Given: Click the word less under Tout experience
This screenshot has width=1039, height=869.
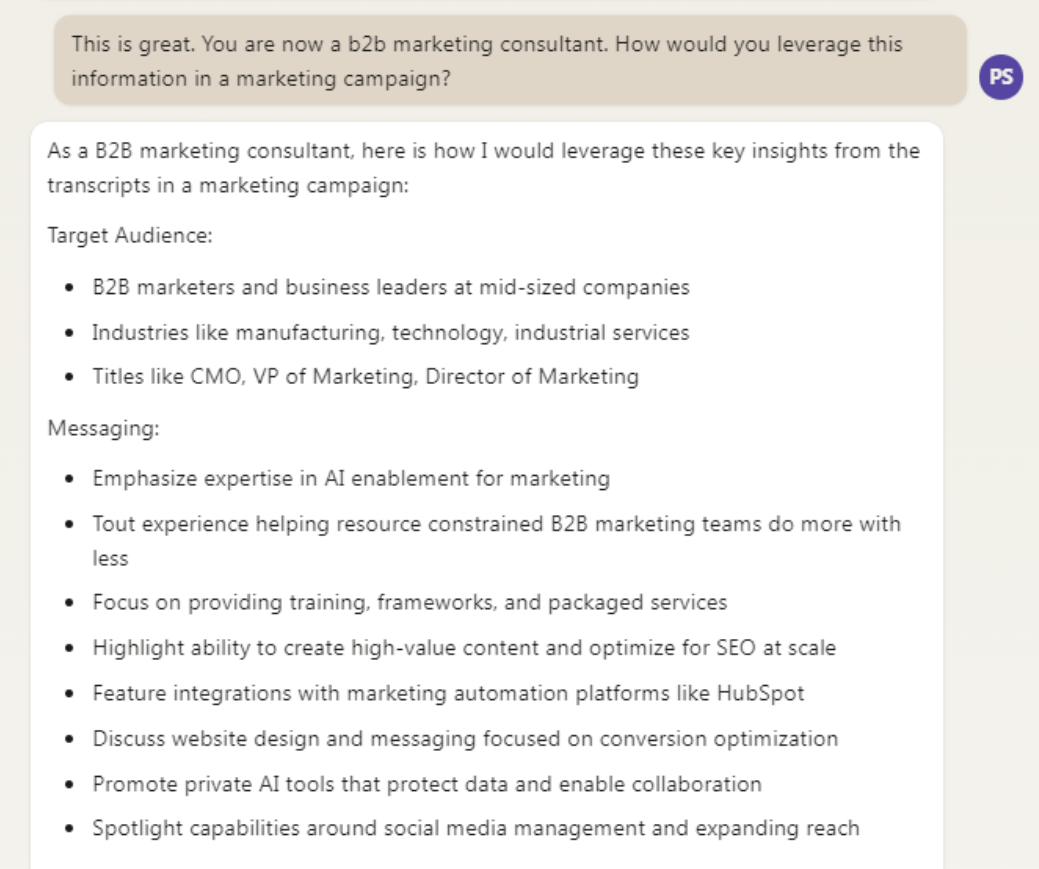Looking at the screenshot, I should point(110,559).
